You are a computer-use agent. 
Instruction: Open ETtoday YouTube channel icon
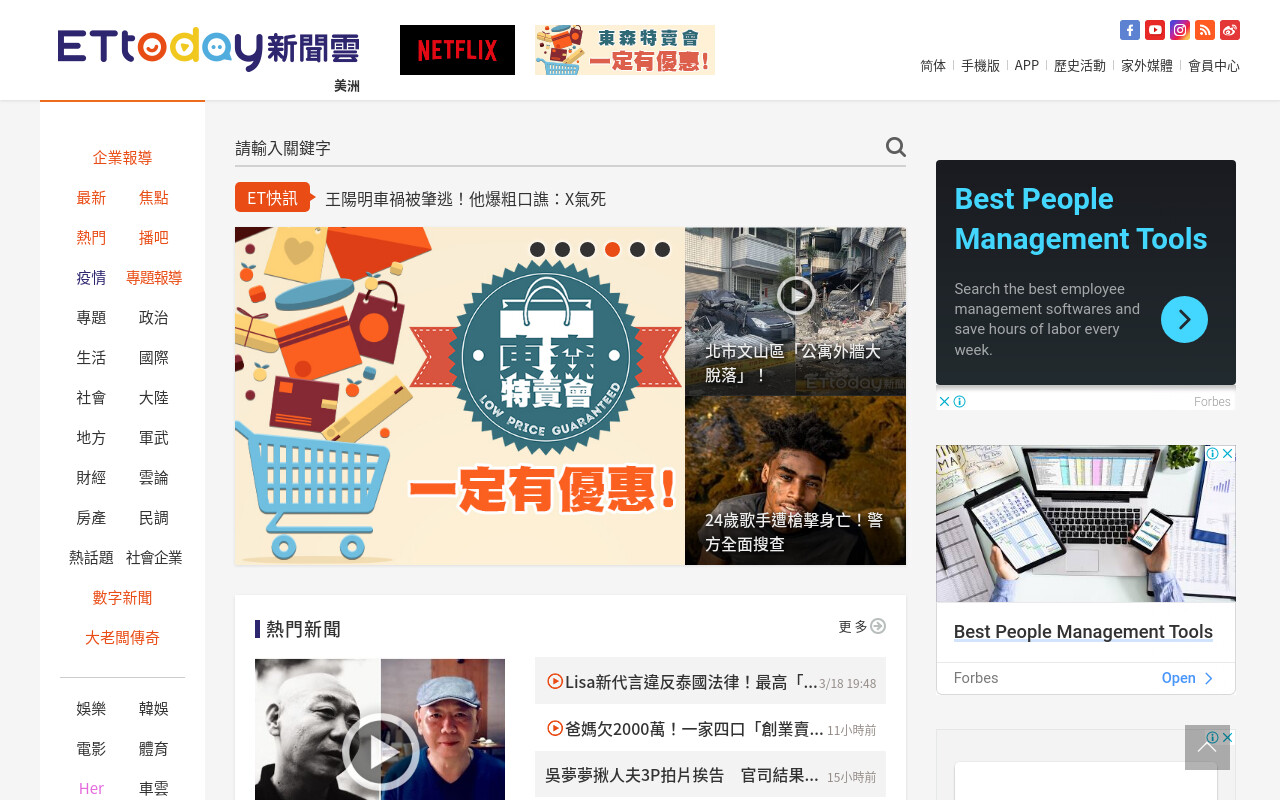[x=1155, y=30]
